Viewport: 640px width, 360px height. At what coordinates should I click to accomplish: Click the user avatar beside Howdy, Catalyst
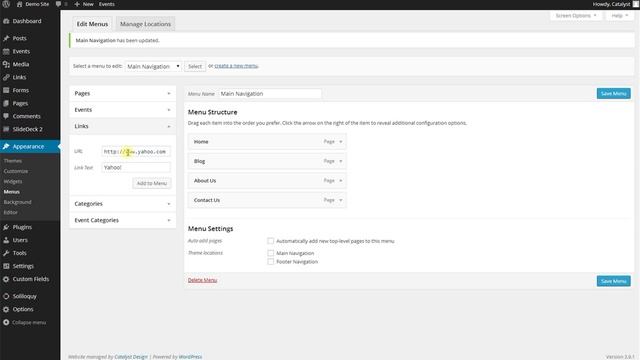[636, 4]
